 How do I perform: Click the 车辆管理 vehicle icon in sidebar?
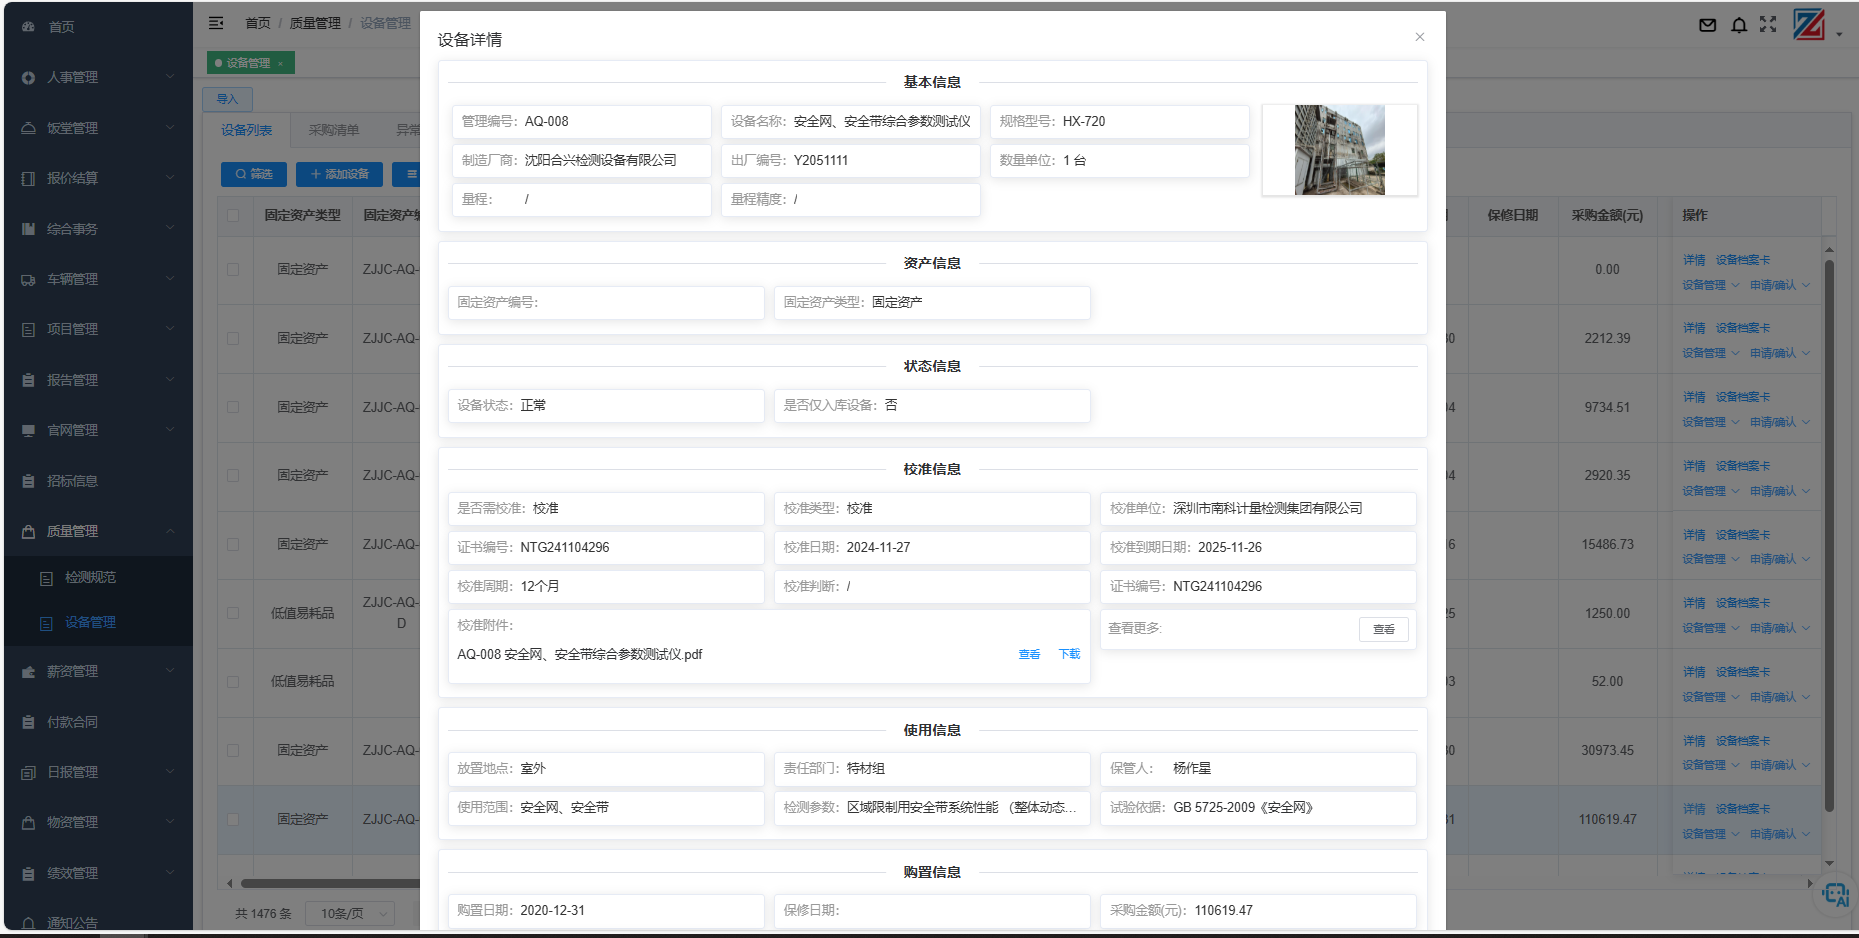tap(27, 278)
